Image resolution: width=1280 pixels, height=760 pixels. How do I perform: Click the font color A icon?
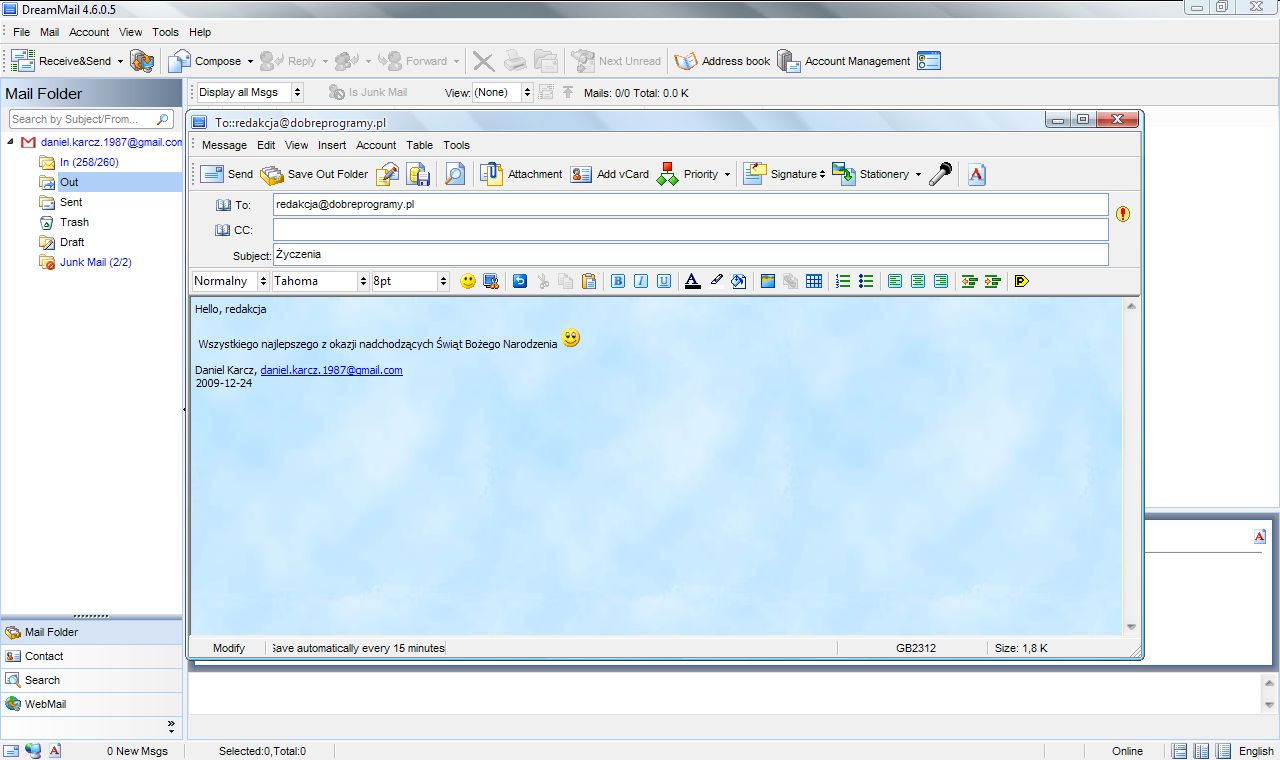(693, 281)
